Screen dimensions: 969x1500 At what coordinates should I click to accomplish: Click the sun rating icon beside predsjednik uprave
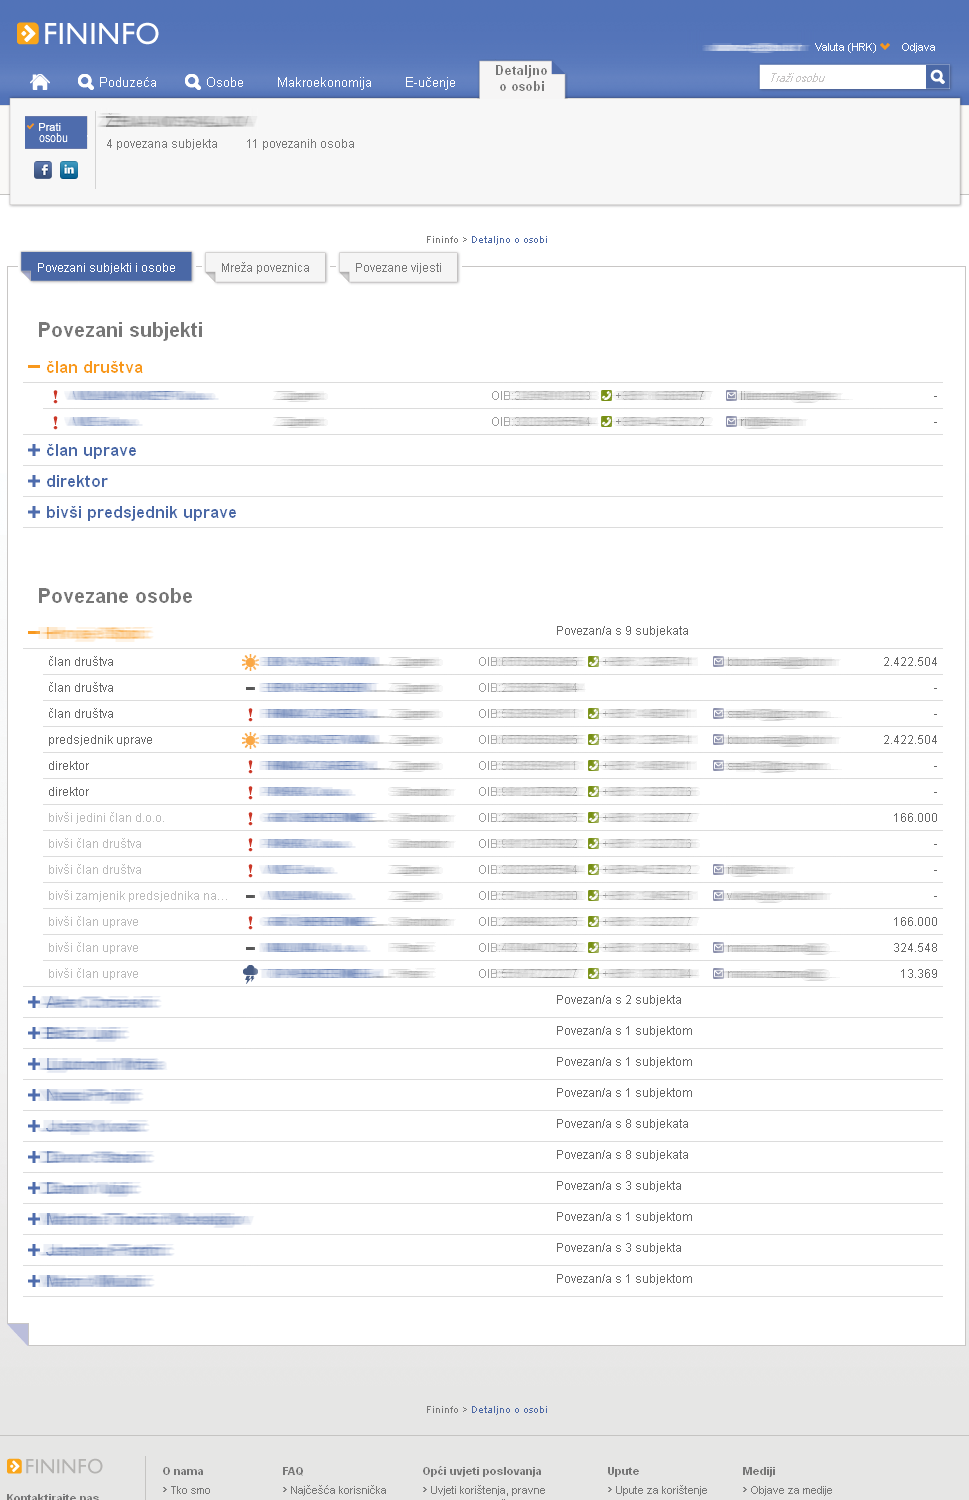pos(250,740)
